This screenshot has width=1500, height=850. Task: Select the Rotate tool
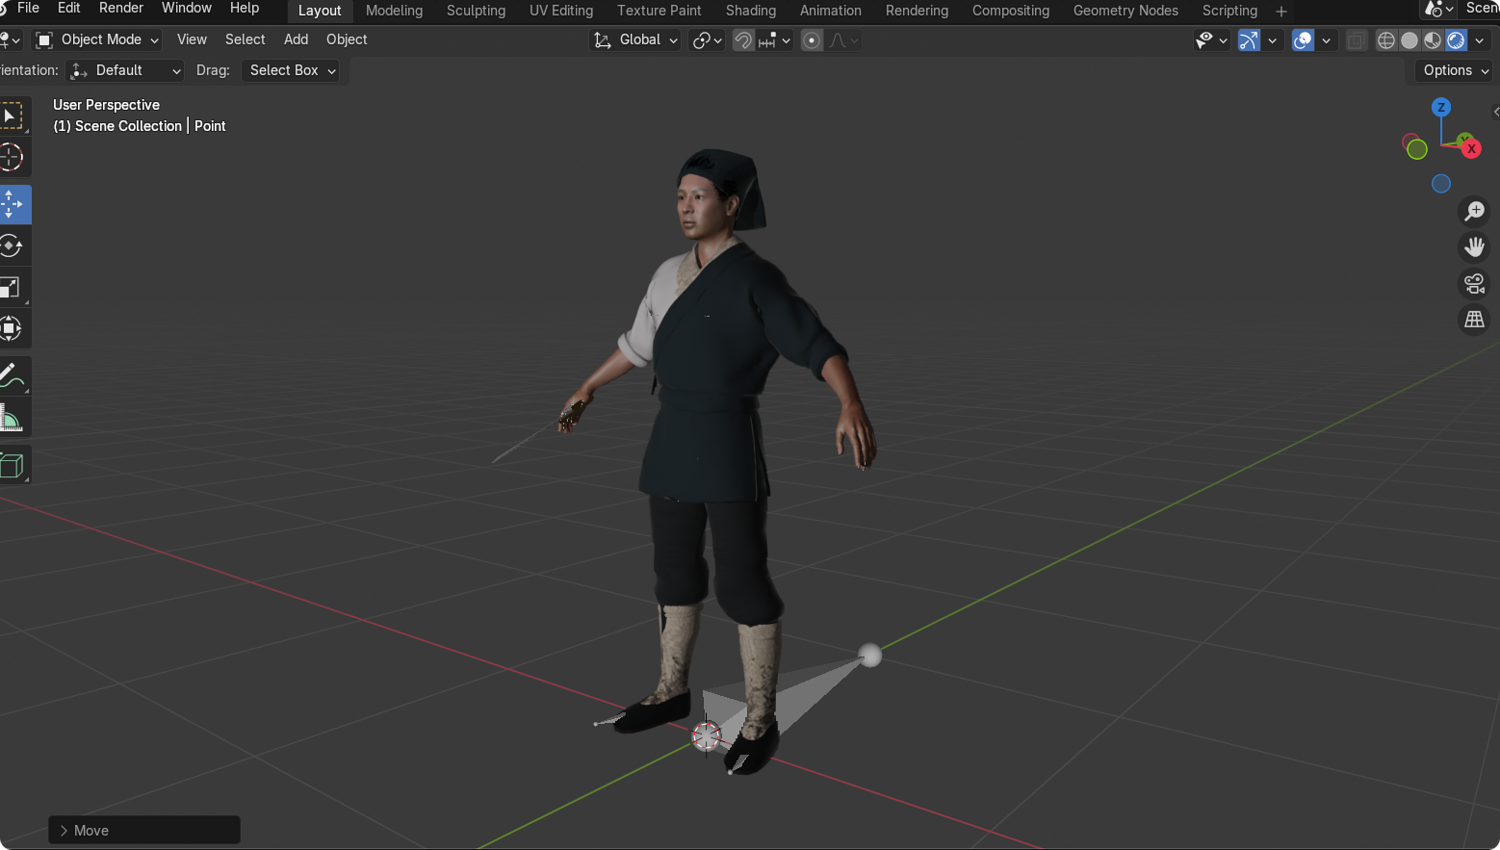click(12, 245)
